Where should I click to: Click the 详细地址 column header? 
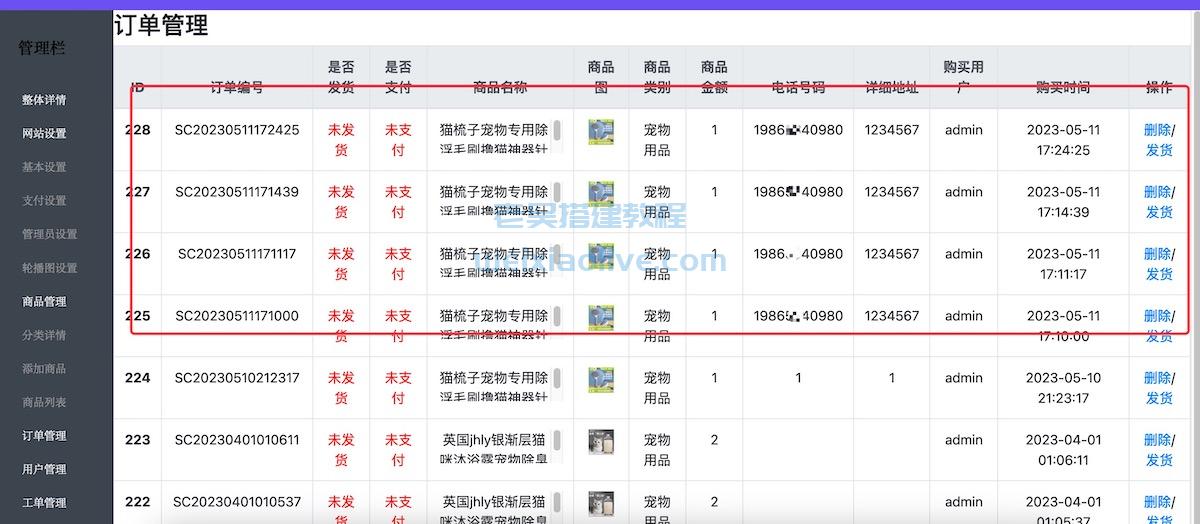(892, 88)
